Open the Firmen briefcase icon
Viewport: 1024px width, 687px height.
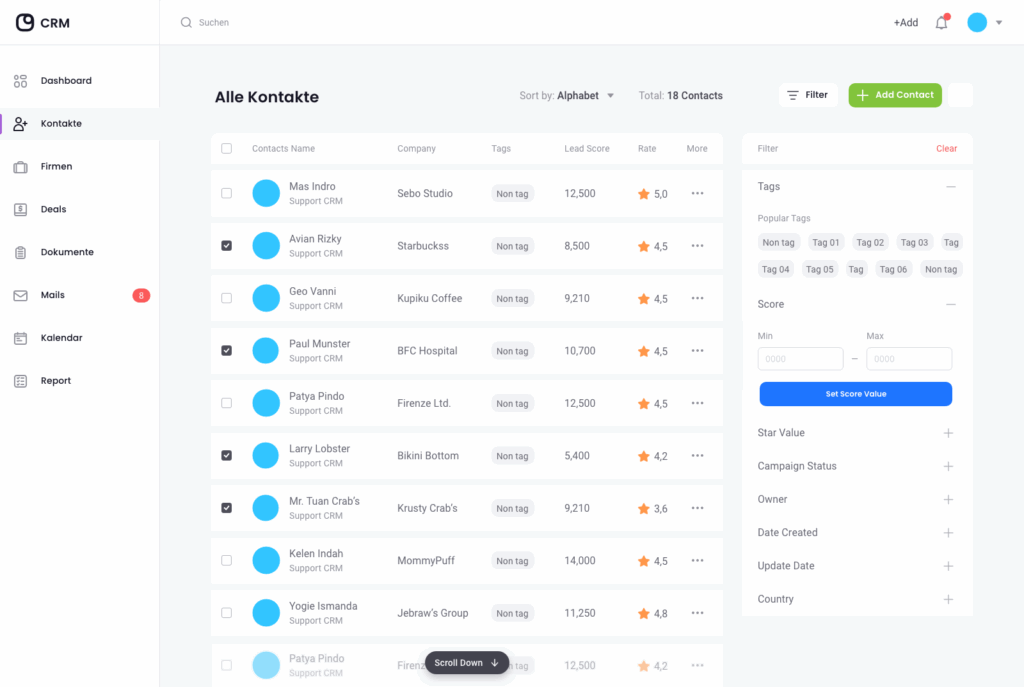(20, 167)
